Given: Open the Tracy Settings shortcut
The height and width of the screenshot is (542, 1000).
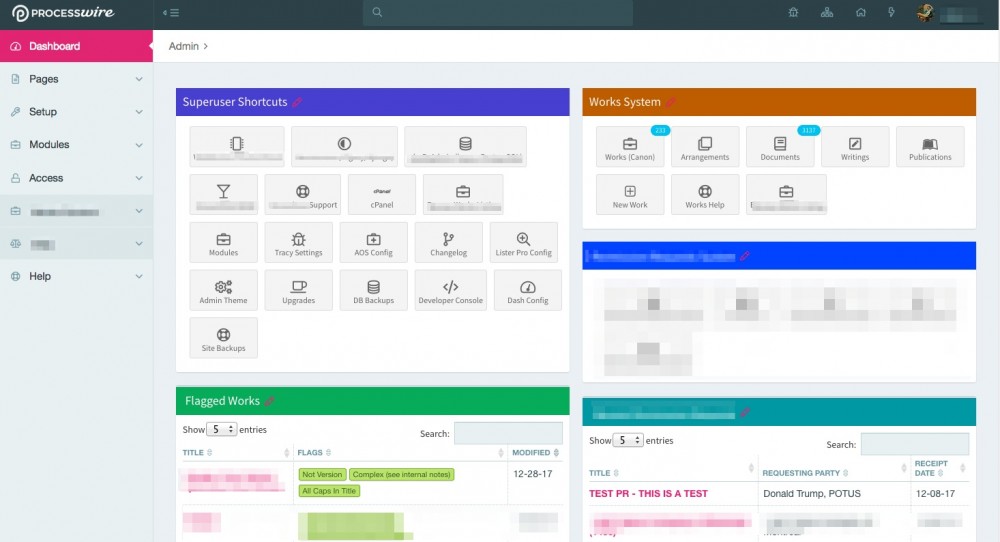Looking at the screenshot, I should pyautogui.click(x=298, y=242).
